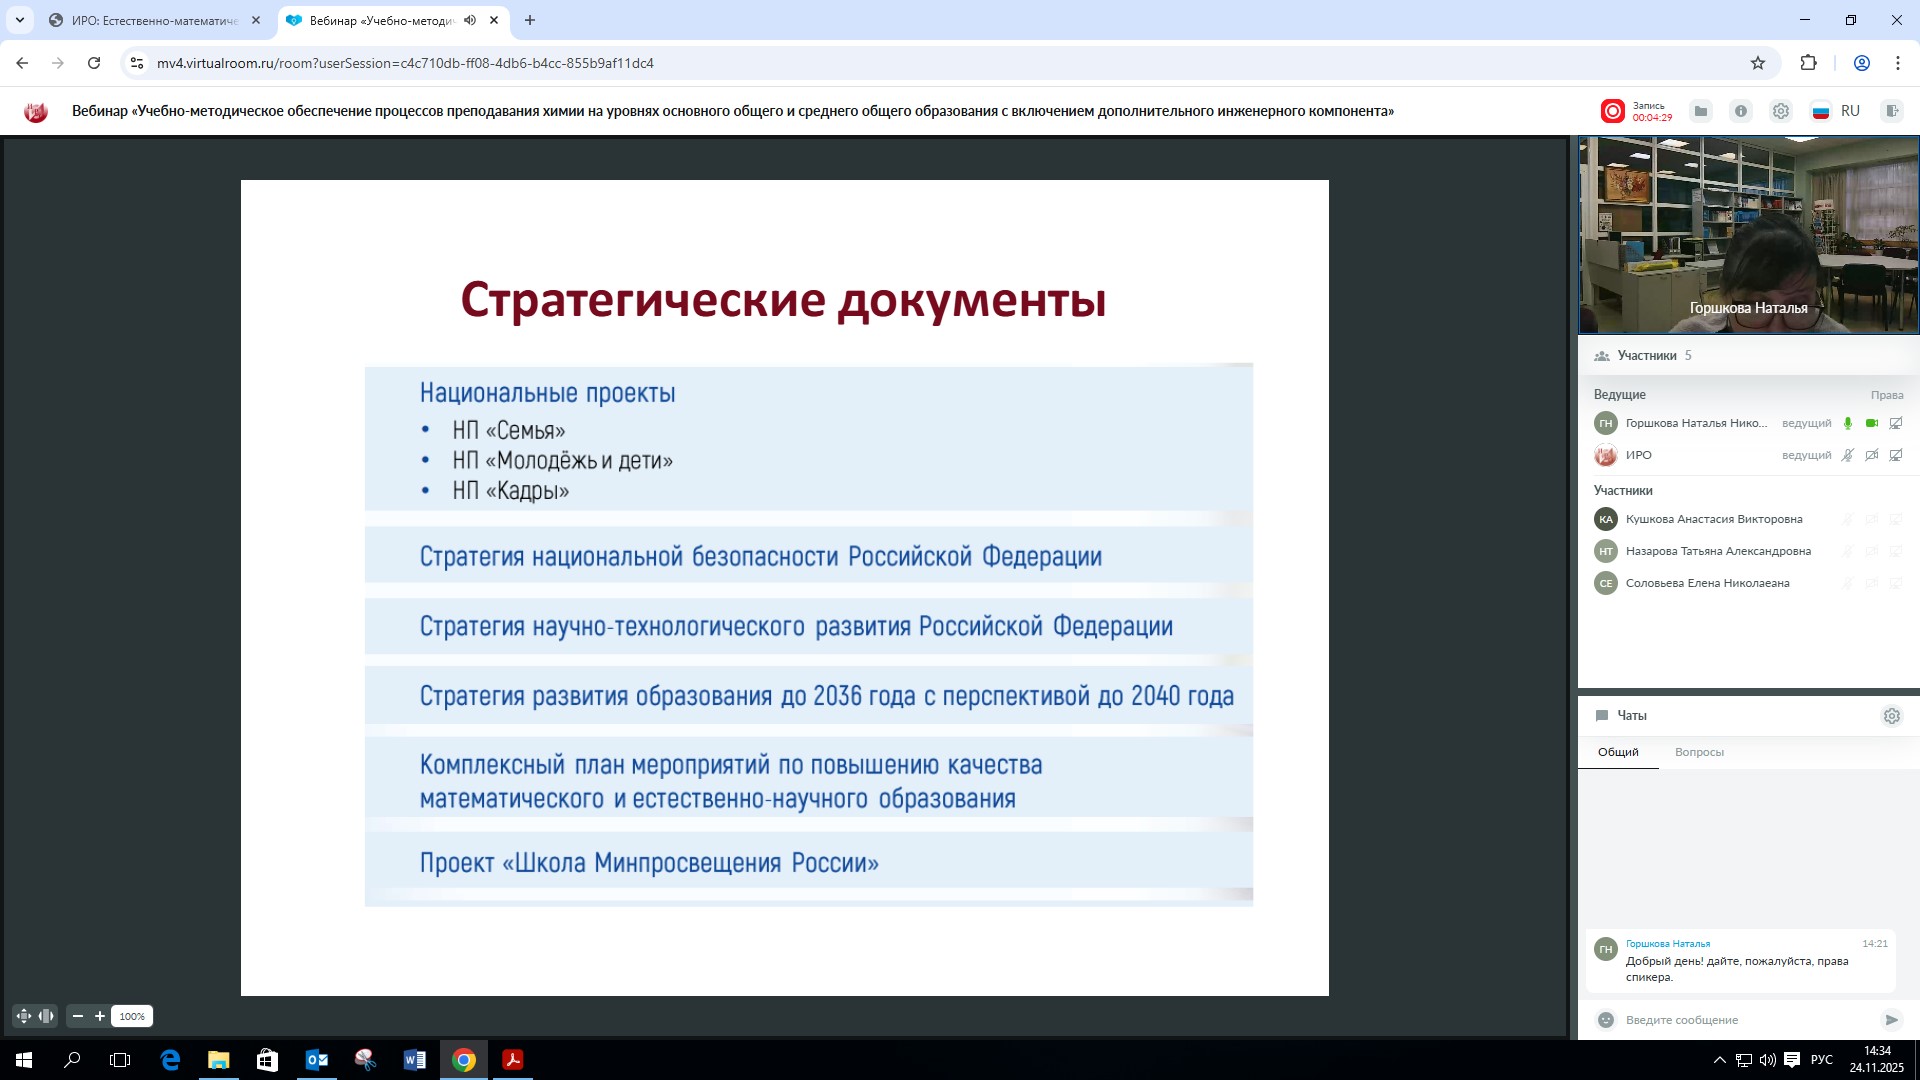Viewport: 1920px width, 1080px height.
Task: Open webinar settings gear in header
Action: tap(1781, 111)
